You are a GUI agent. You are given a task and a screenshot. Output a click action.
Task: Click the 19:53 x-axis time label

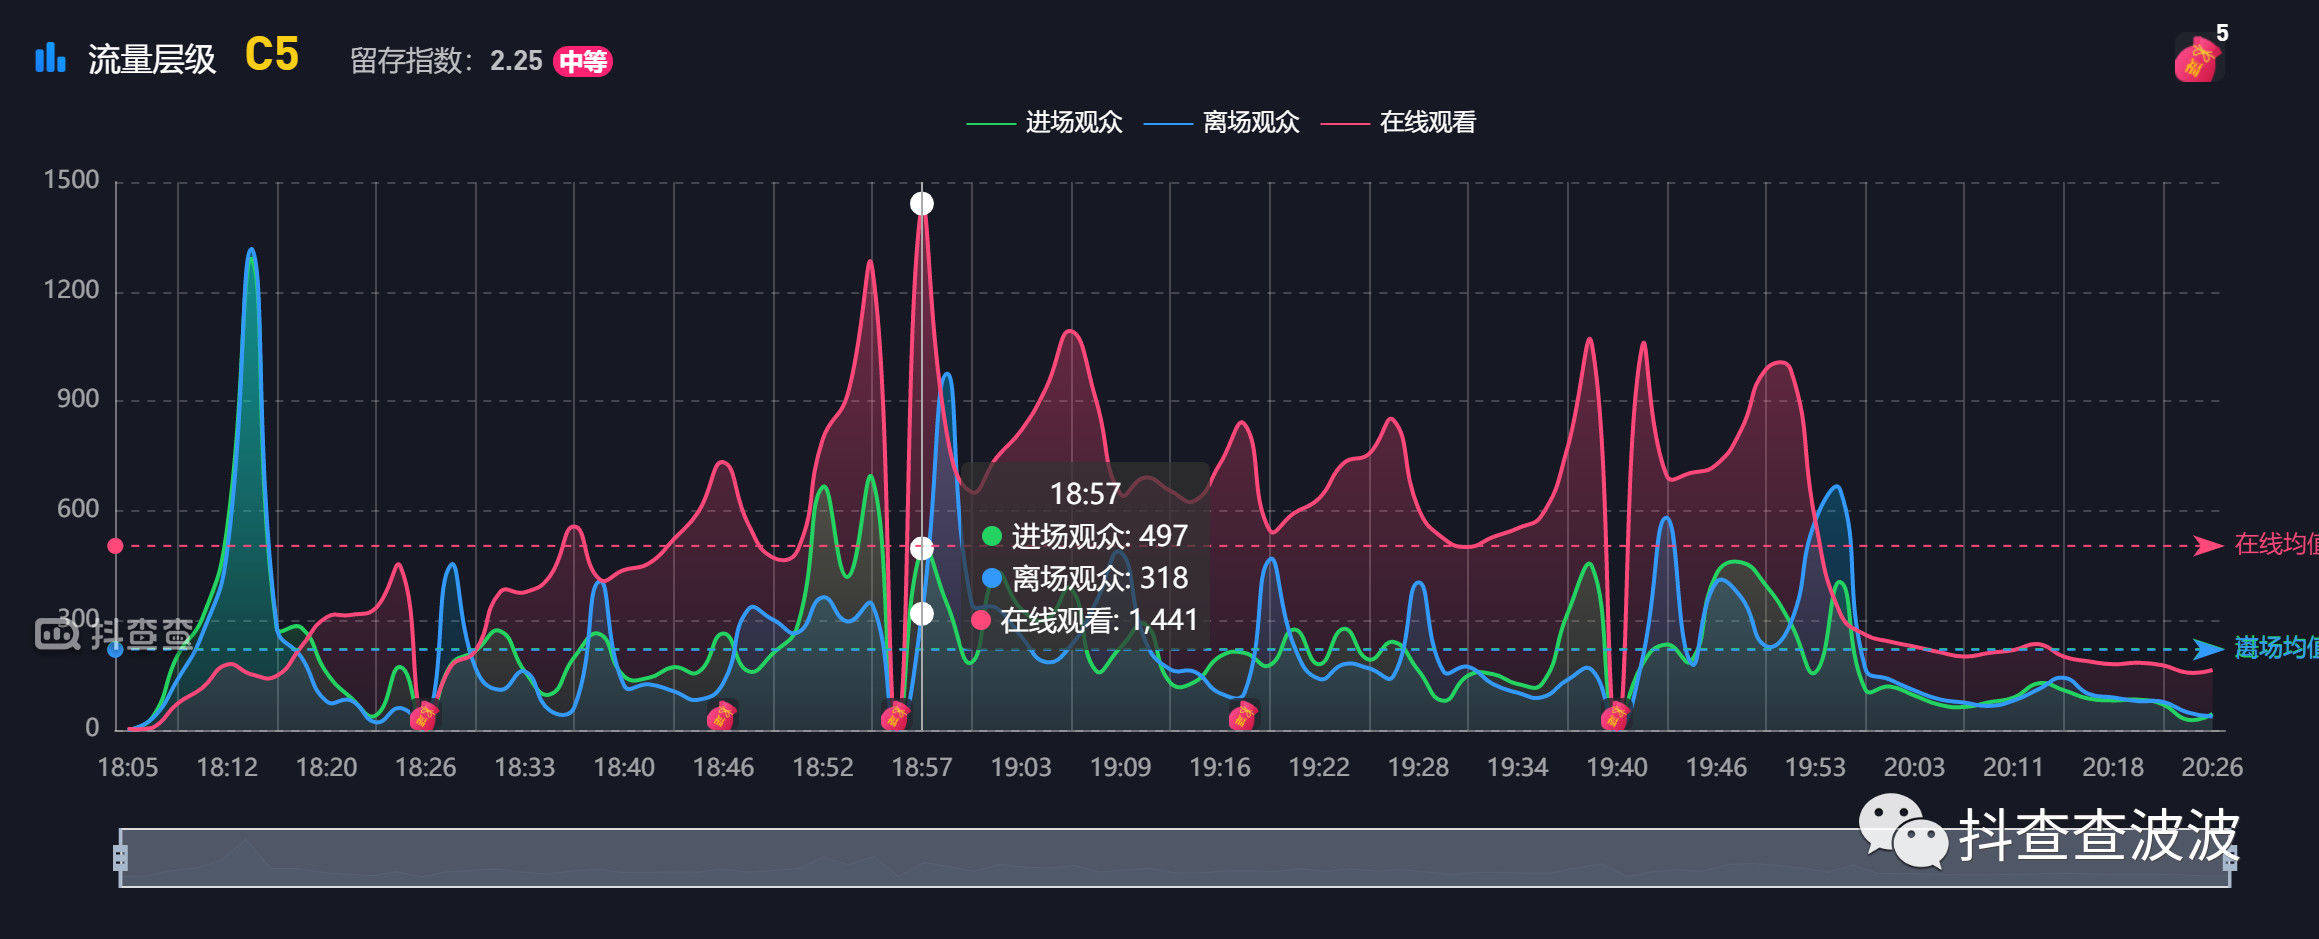1815,767
